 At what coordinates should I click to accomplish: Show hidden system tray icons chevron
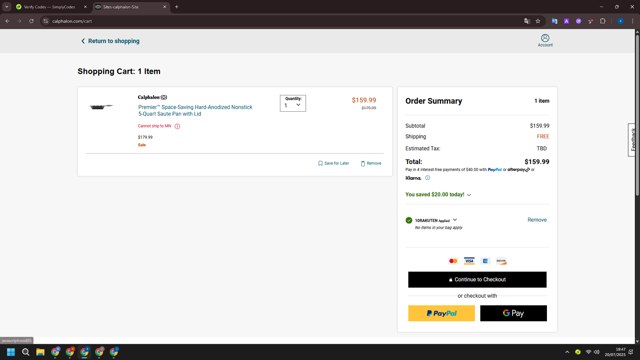point(567,352)
